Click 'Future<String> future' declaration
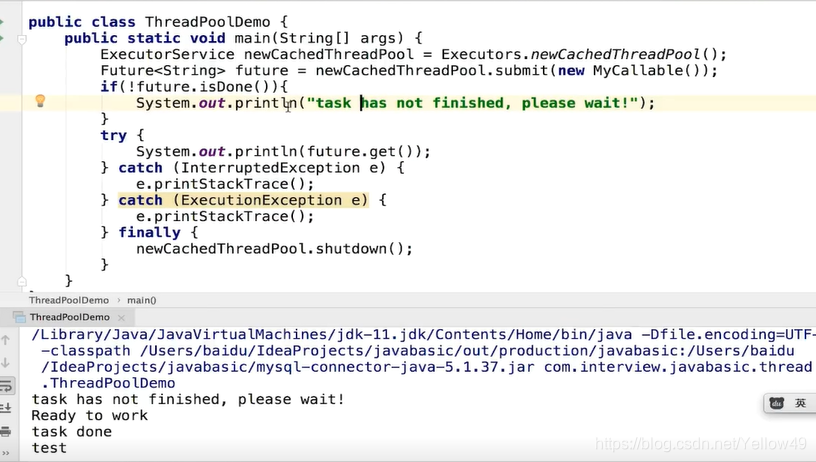Screen dimensions: 816x462 point(194,71)
